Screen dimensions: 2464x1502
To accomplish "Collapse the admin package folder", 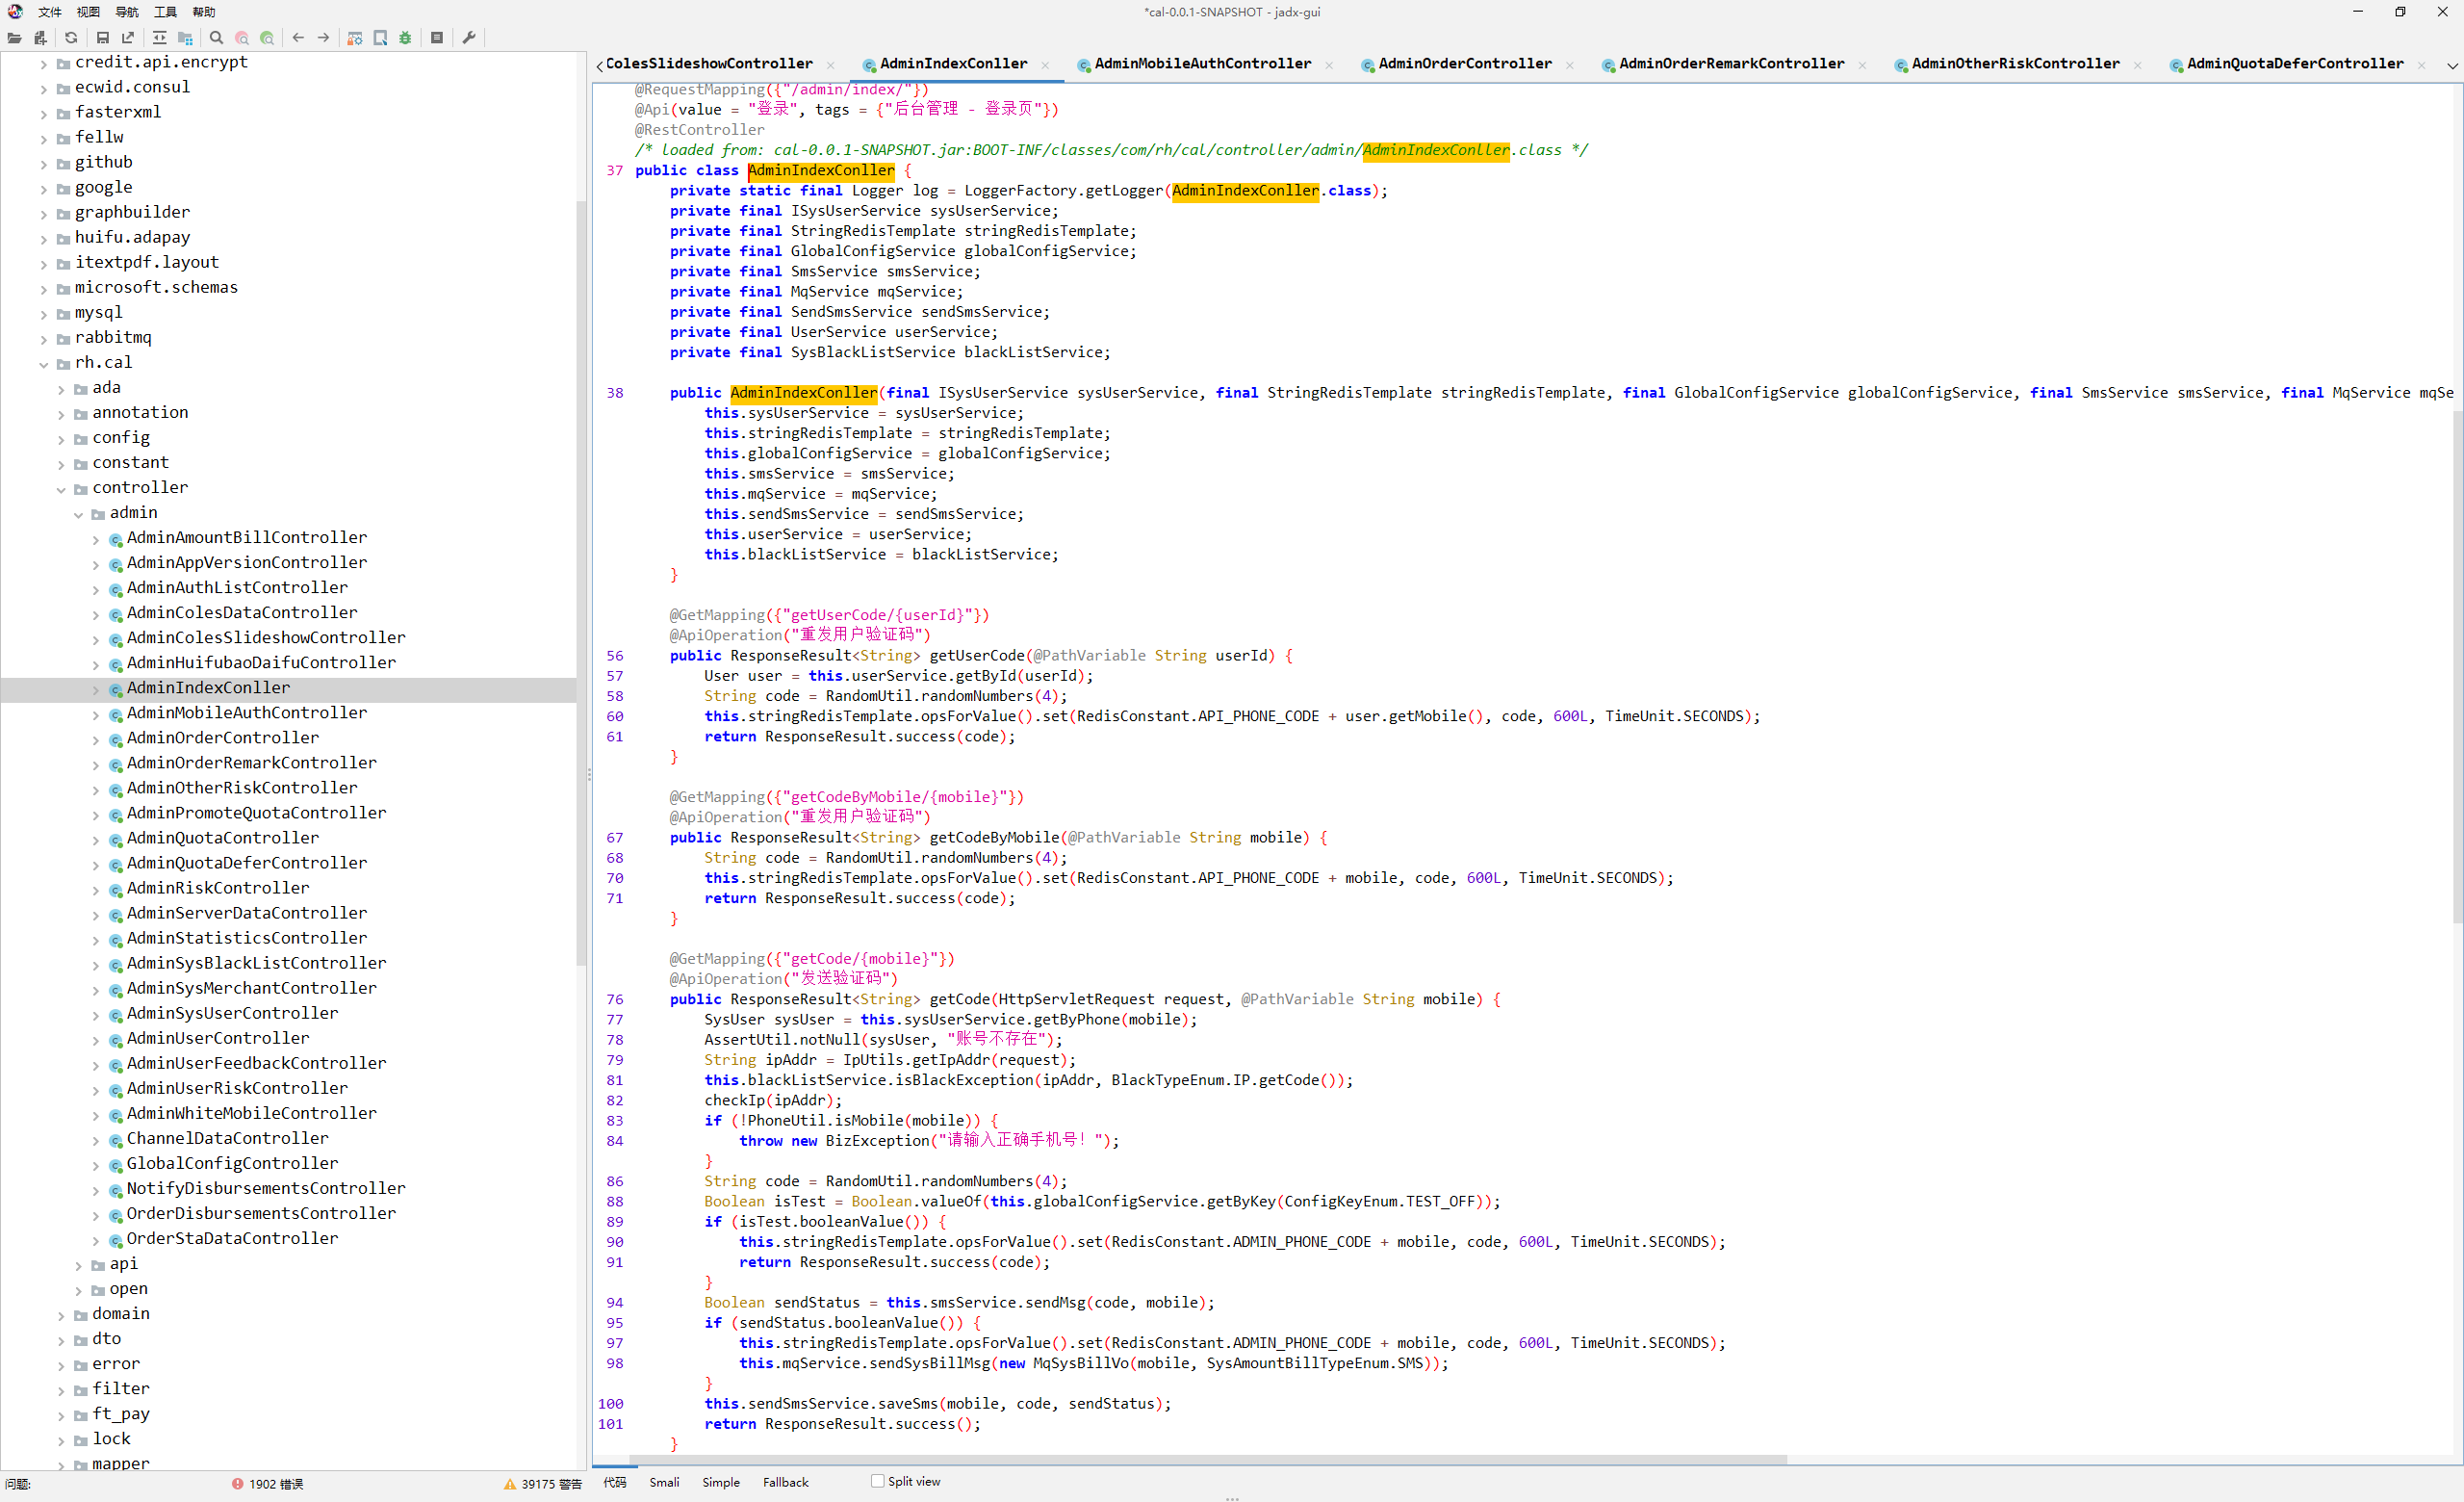I will tap(79, 515).
